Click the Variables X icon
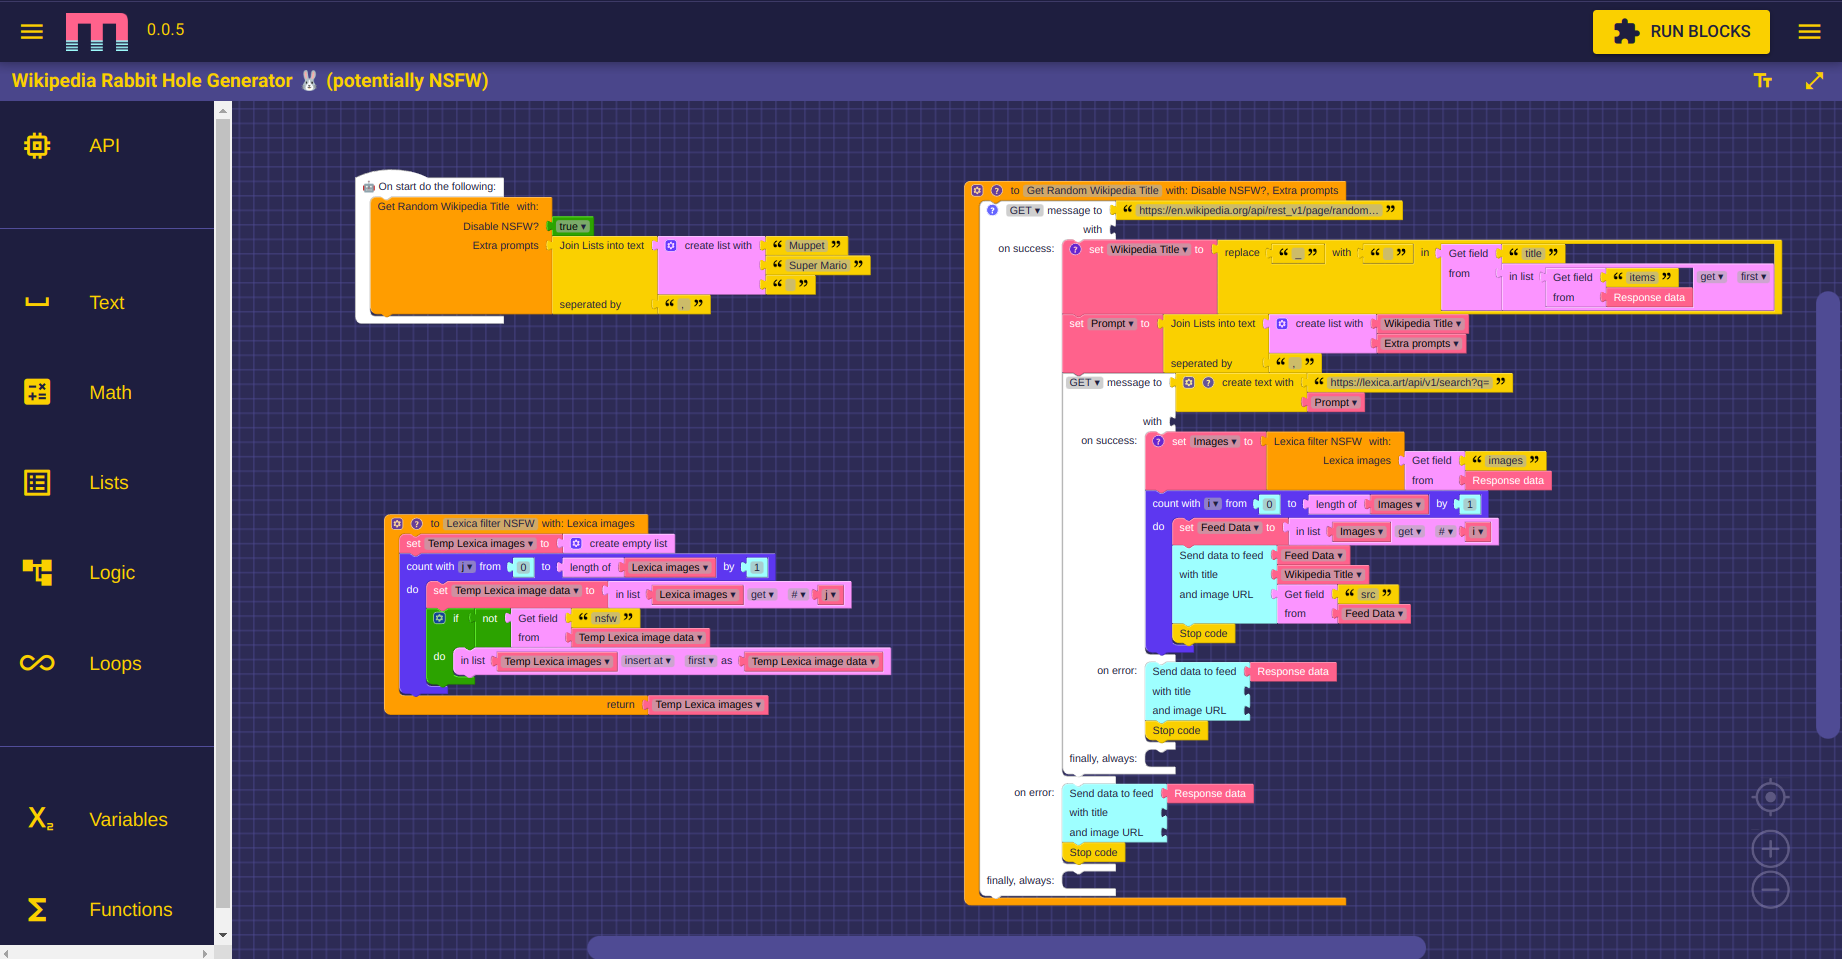1842x959 pixels. [x=40, y=819]
